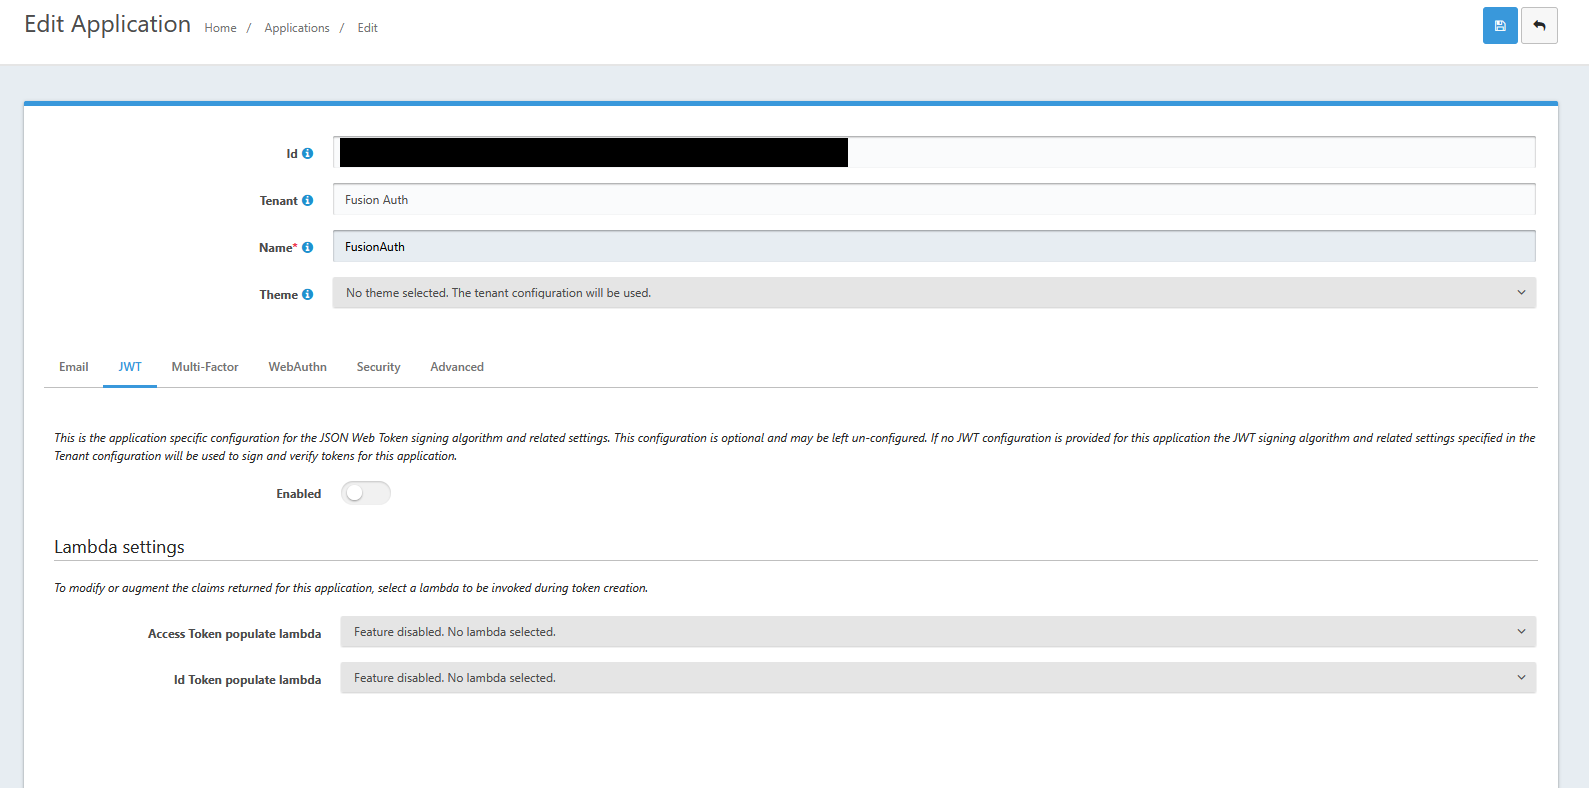Click the 'To modify or augment the claims' text
The image size is (1589, 788).
[x=351, y=588]
